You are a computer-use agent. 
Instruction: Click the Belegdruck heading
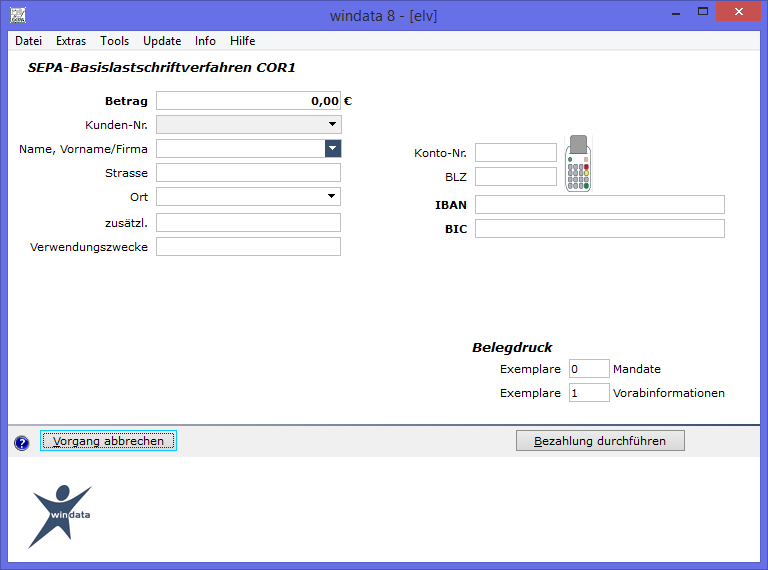pyautogui.click(x=512, y=347)
